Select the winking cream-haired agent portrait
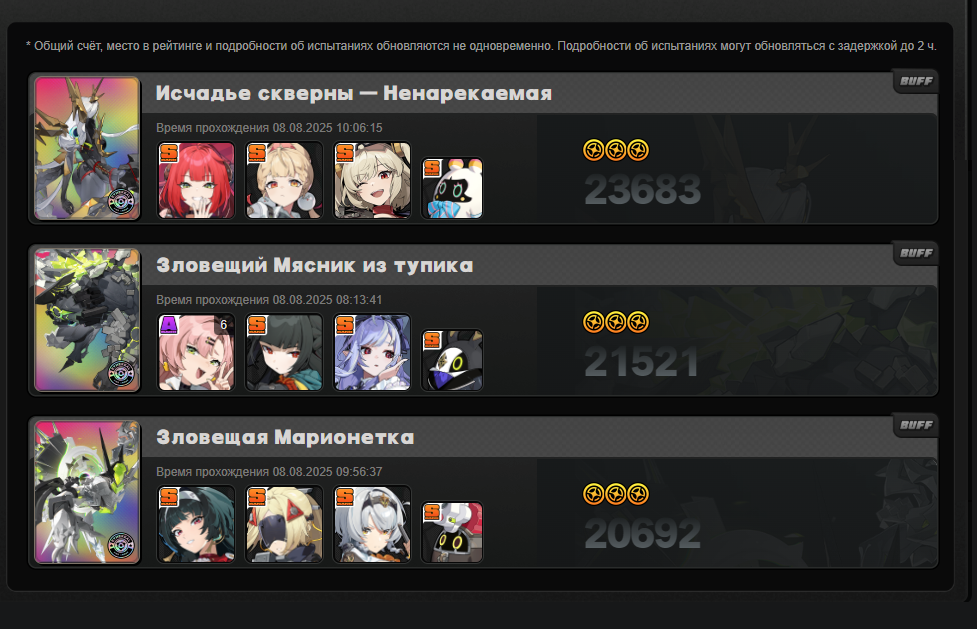This screenshot has height=629, width=977. coord(372,180)
